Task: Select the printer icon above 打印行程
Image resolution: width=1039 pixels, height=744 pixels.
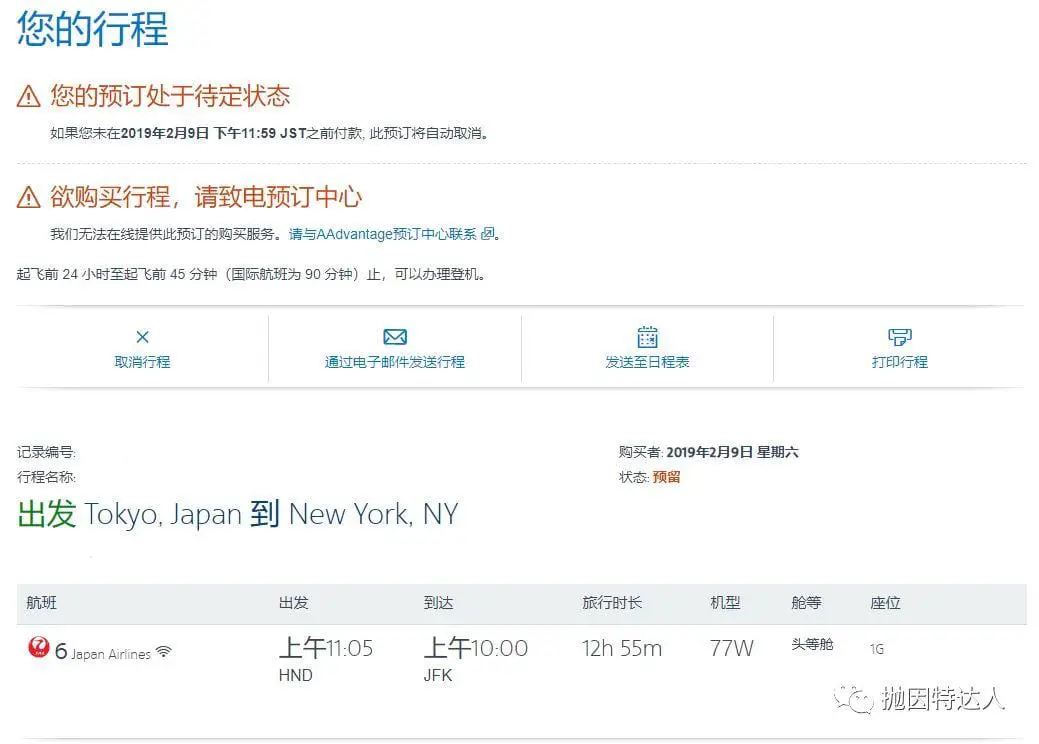Action: coord(899,335)
